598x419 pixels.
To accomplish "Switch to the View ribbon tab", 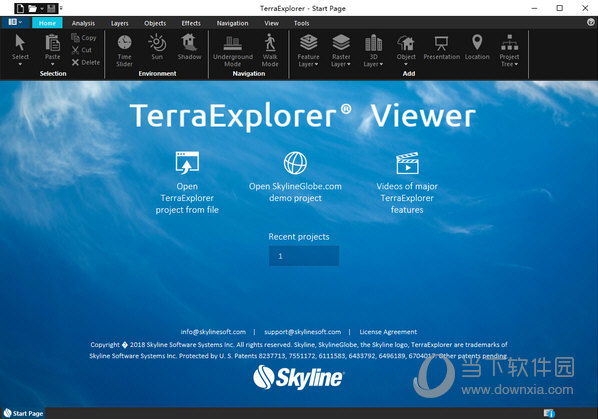I will 271,23.
